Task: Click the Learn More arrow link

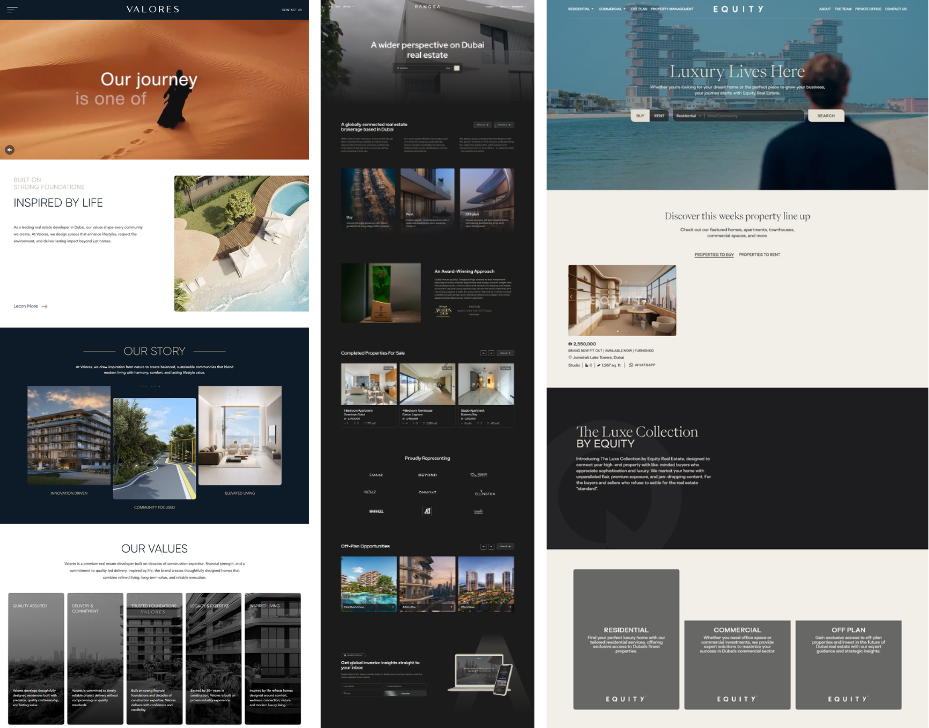Action: point(30,306)
